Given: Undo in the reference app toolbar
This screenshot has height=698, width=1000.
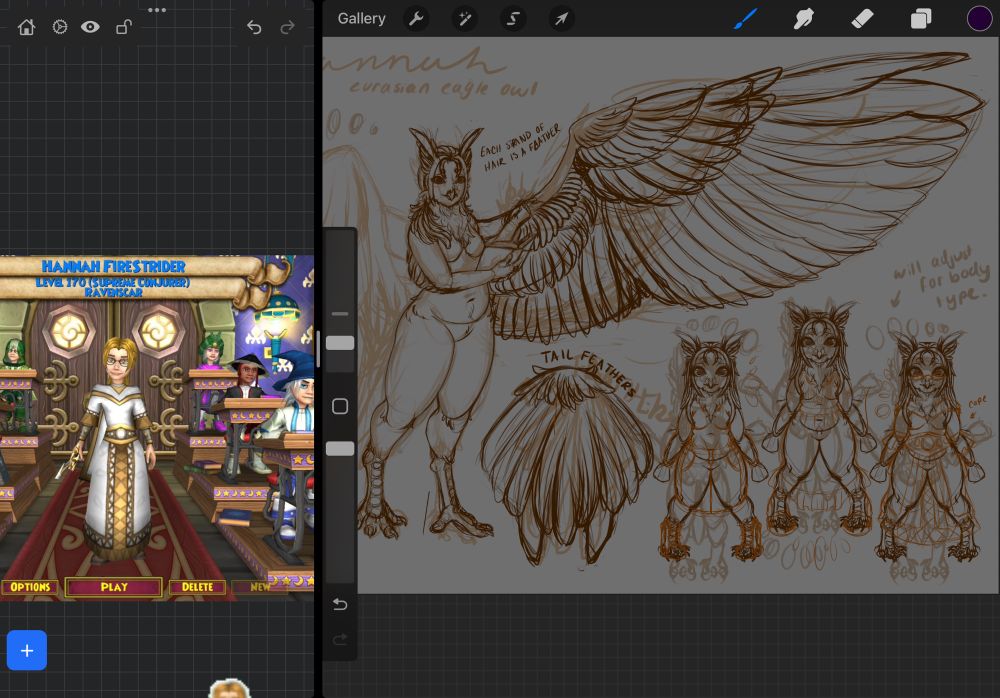Looking at the screenshot, I should click(254, 27).
